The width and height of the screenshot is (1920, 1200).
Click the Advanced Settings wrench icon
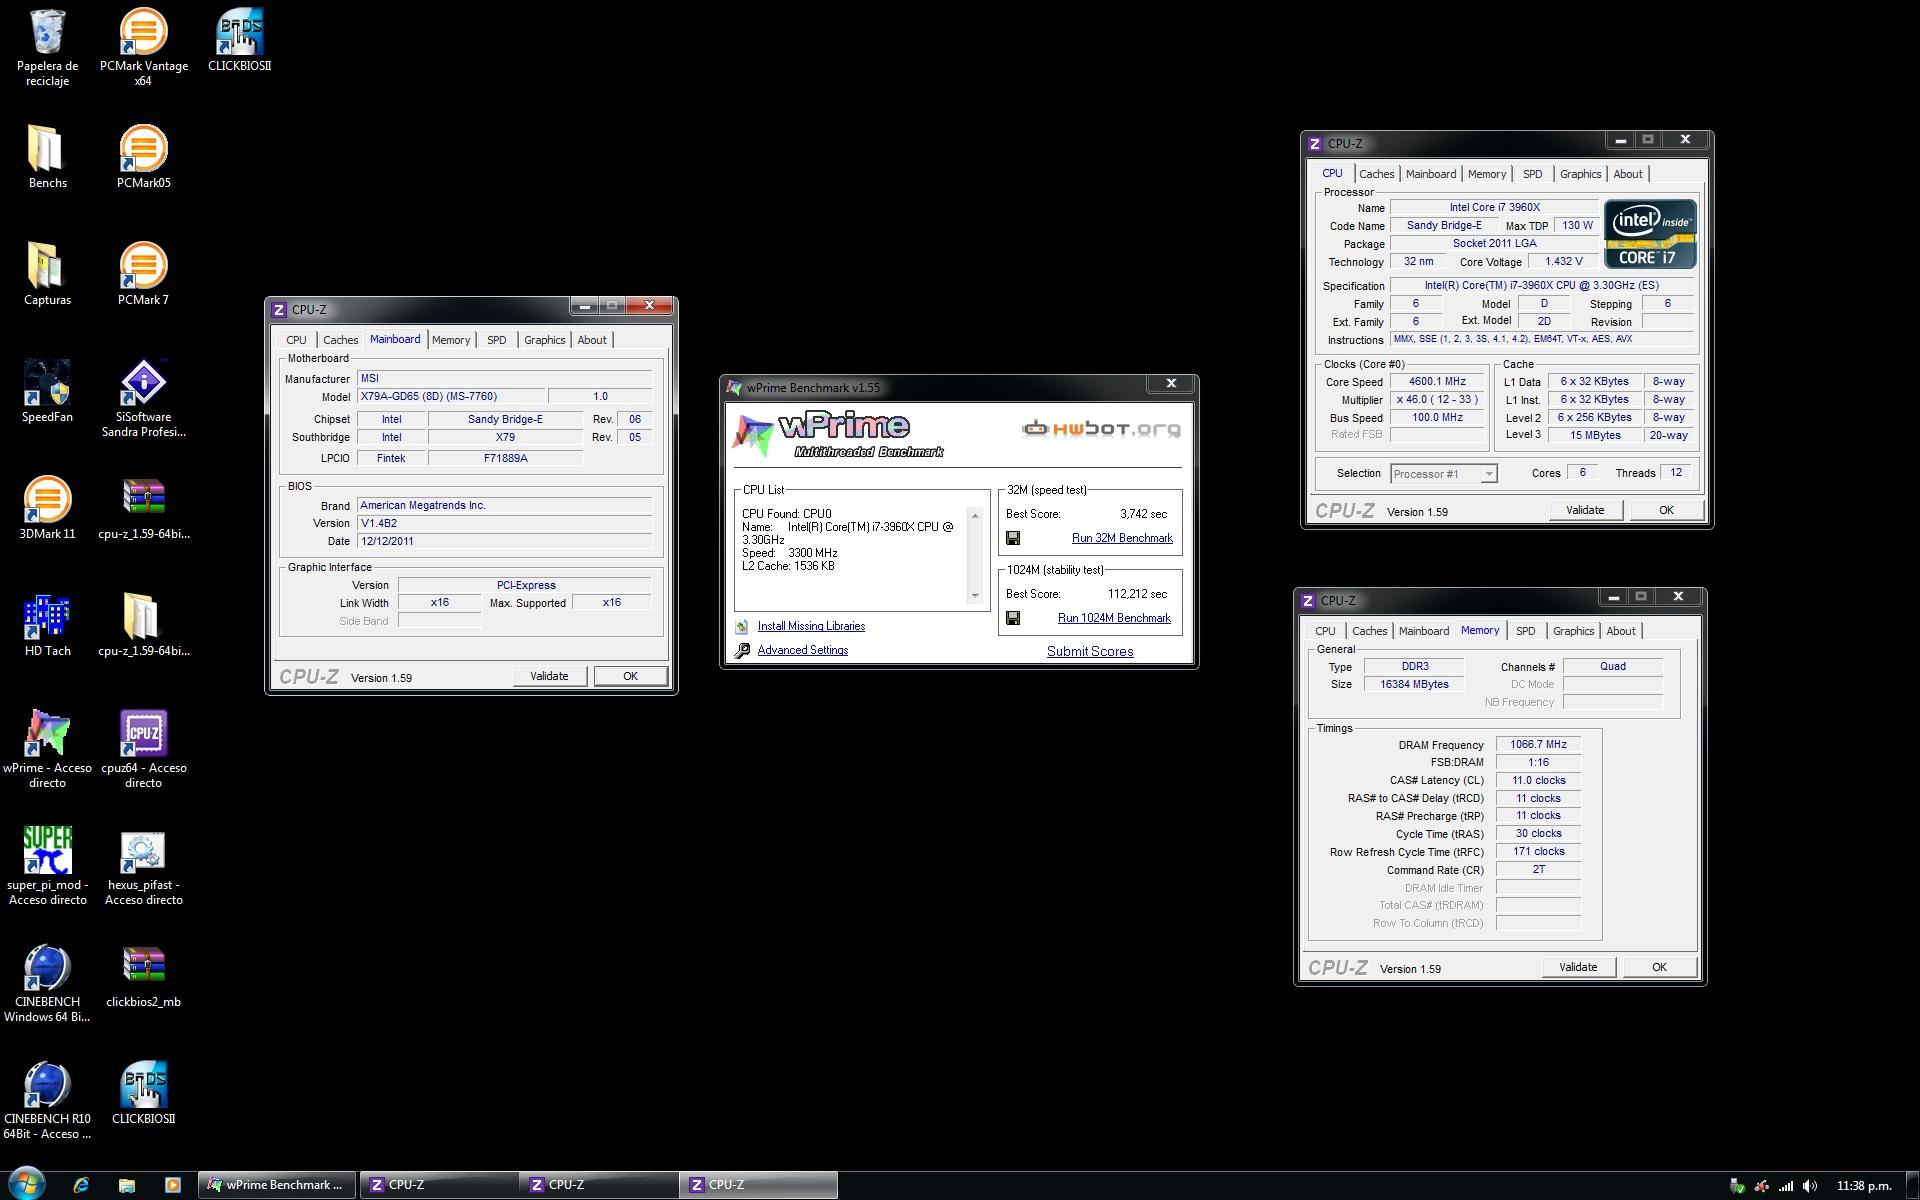(x=742, y=650)
